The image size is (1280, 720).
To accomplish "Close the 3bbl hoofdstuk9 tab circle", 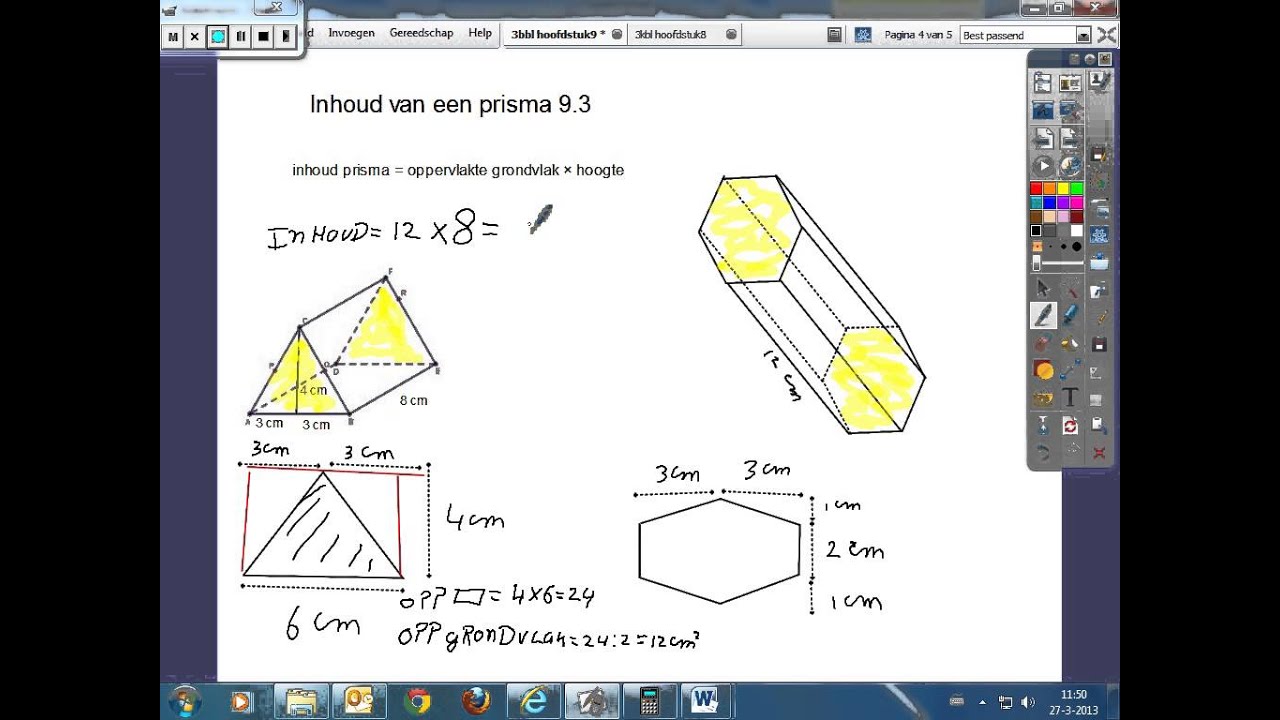I will (x=617, y=34).
